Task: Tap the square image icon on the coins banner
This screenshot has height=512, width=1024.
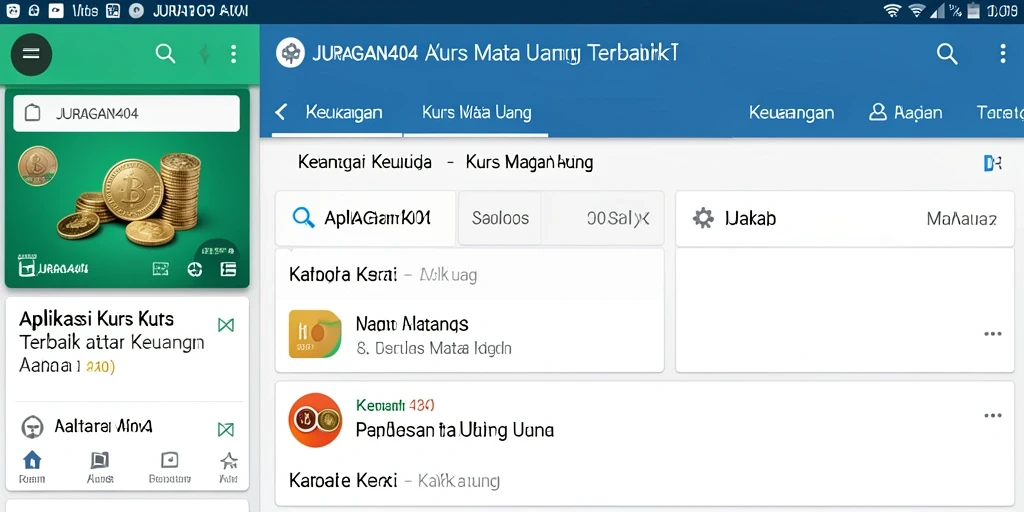Action: tap(161, 268)
